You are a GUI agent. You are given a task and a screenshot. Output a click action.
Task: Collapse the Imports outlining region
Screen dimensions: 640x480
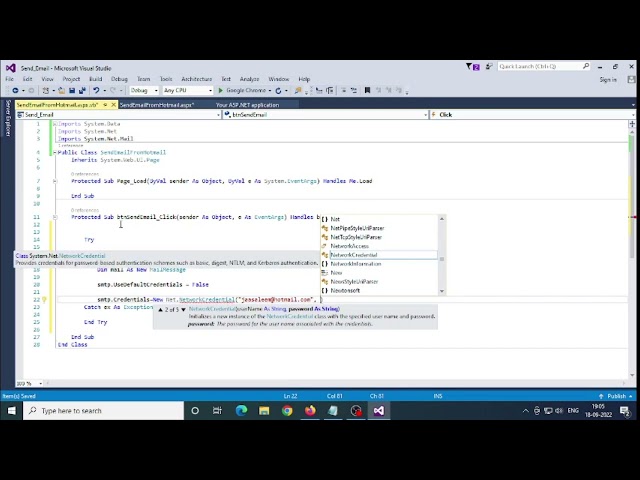point(55,124)
